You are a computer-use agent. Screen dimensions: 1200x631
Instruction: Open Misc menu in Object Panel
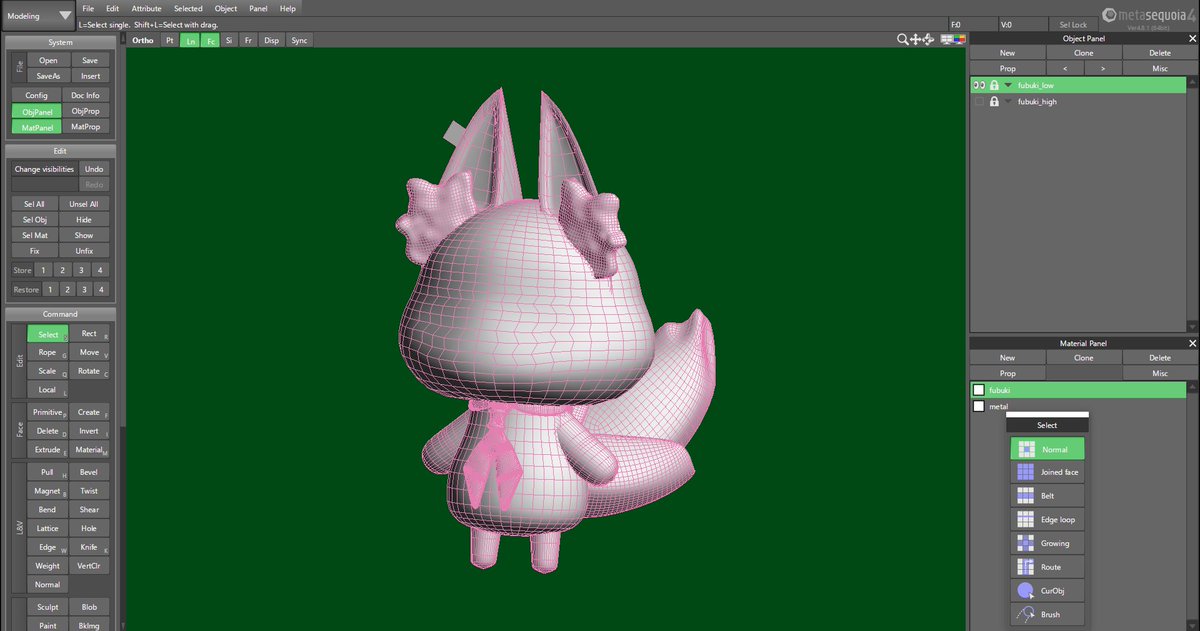pyautogui.click(x=1160, y=68)
